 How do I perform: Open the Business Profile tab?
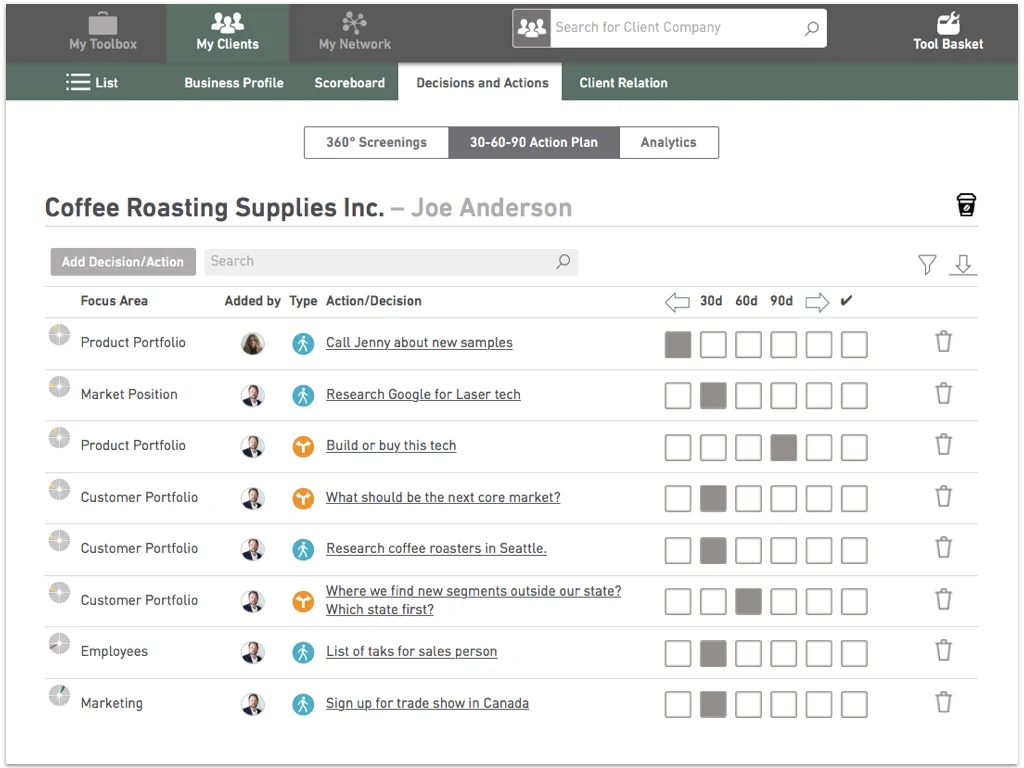click(x=234, y=82)
